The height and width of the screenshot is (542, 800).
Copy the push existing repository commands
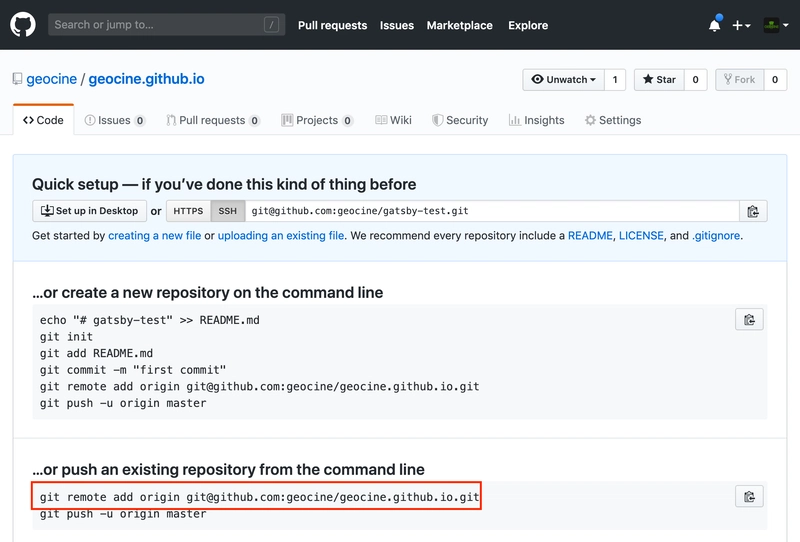749,497
